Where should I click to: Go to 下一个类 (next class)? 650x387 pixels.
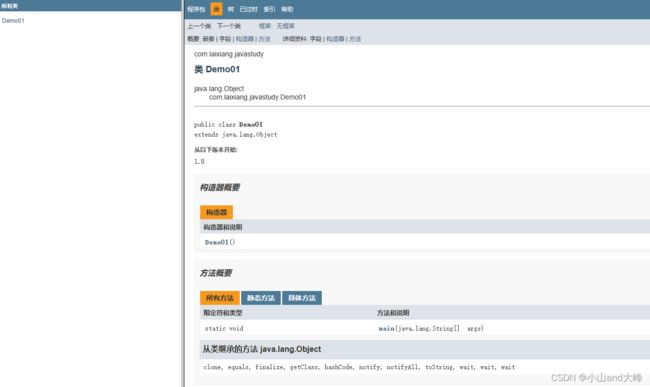[229, 26]
